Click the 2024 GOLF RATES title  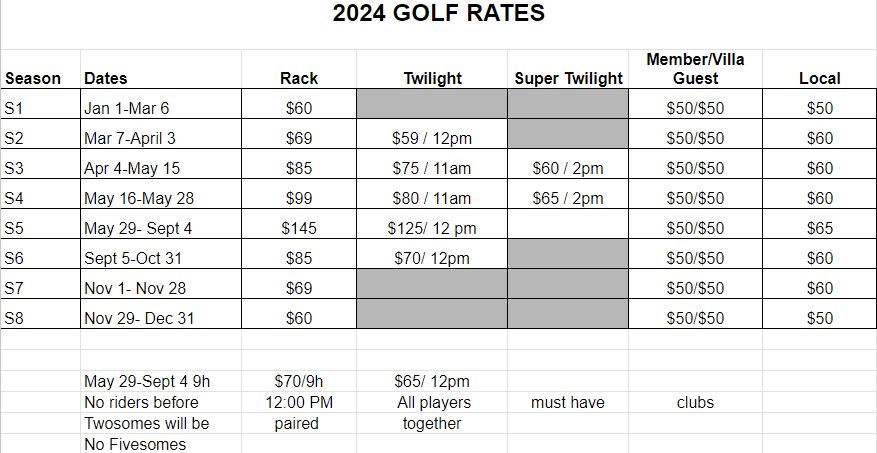(439, 14)
